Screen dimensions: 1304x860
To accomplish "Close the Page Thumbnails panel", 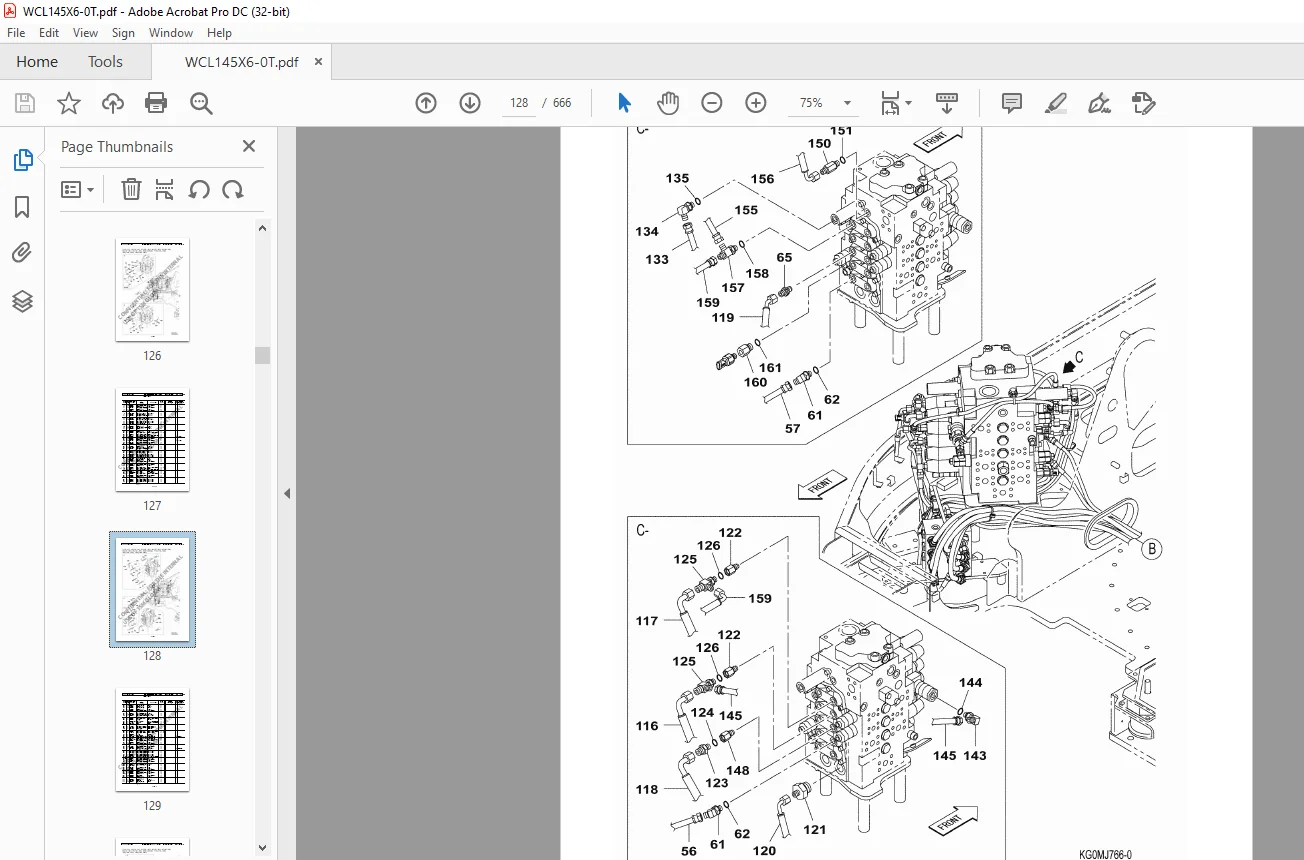I will tap(249, 146).
